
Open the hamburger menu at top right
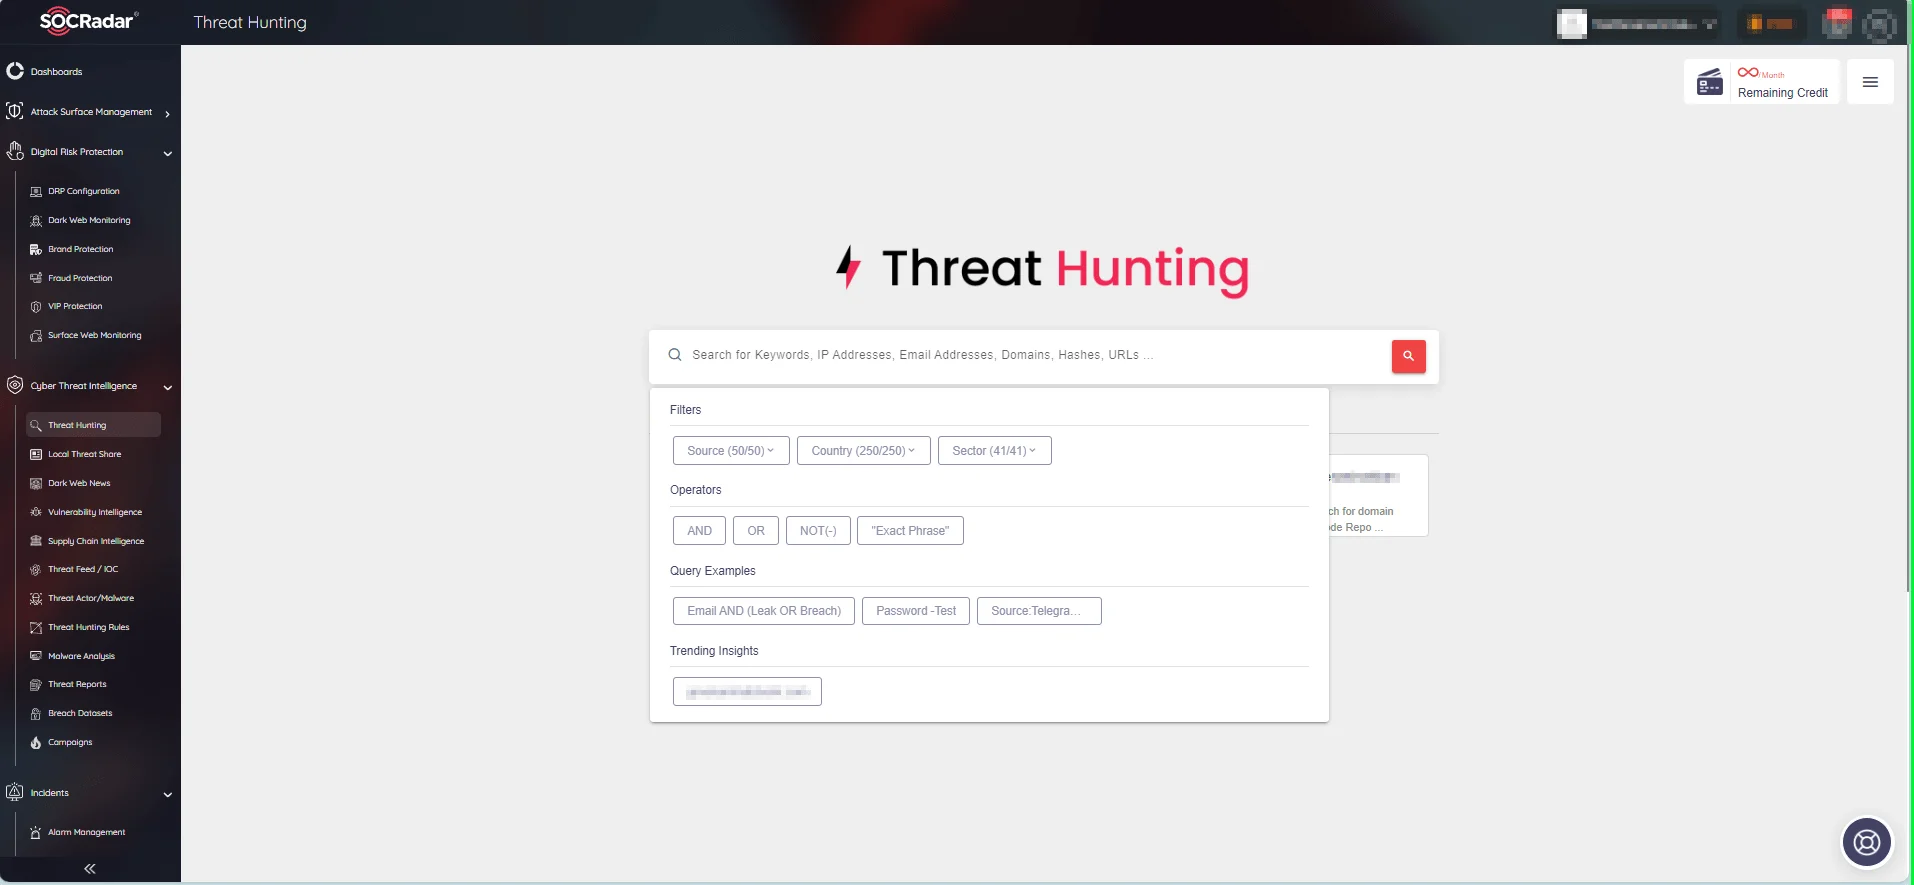(1870, 82)
